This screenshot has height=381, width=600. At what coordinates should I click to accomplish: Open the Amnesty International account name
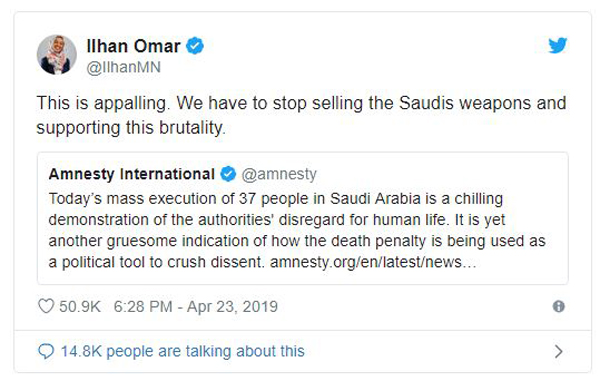click(x=132, y=174)
